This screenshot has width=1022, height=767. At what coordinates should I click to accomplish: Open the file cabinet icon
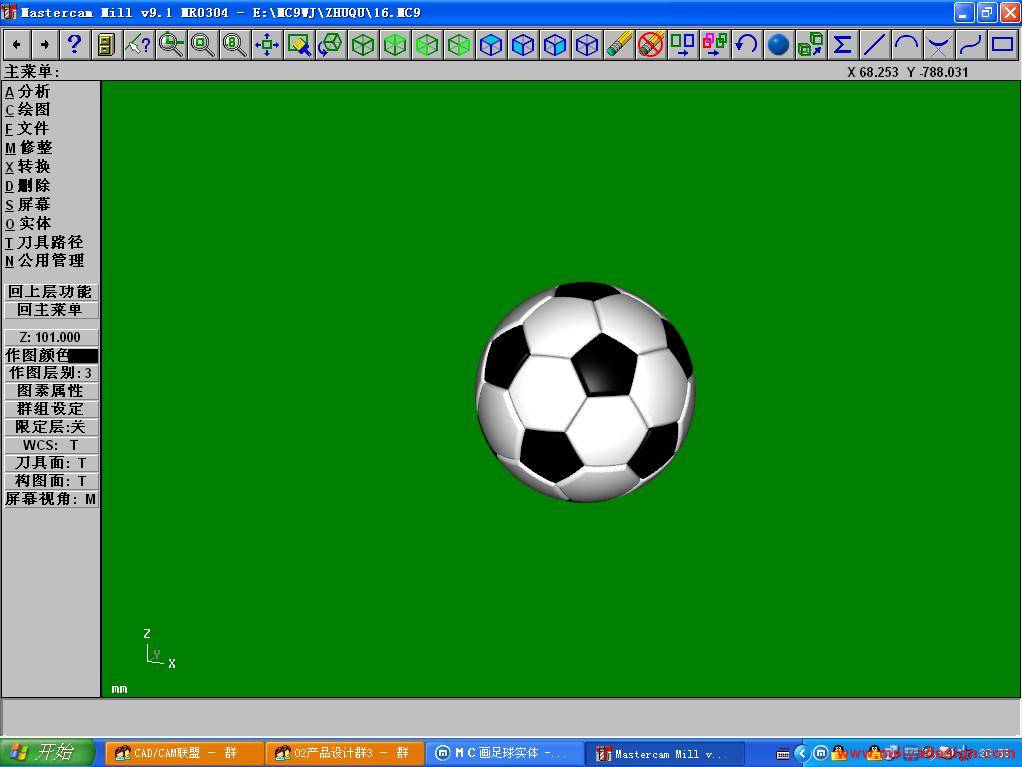pyautogui.click(x=106, y=44)
